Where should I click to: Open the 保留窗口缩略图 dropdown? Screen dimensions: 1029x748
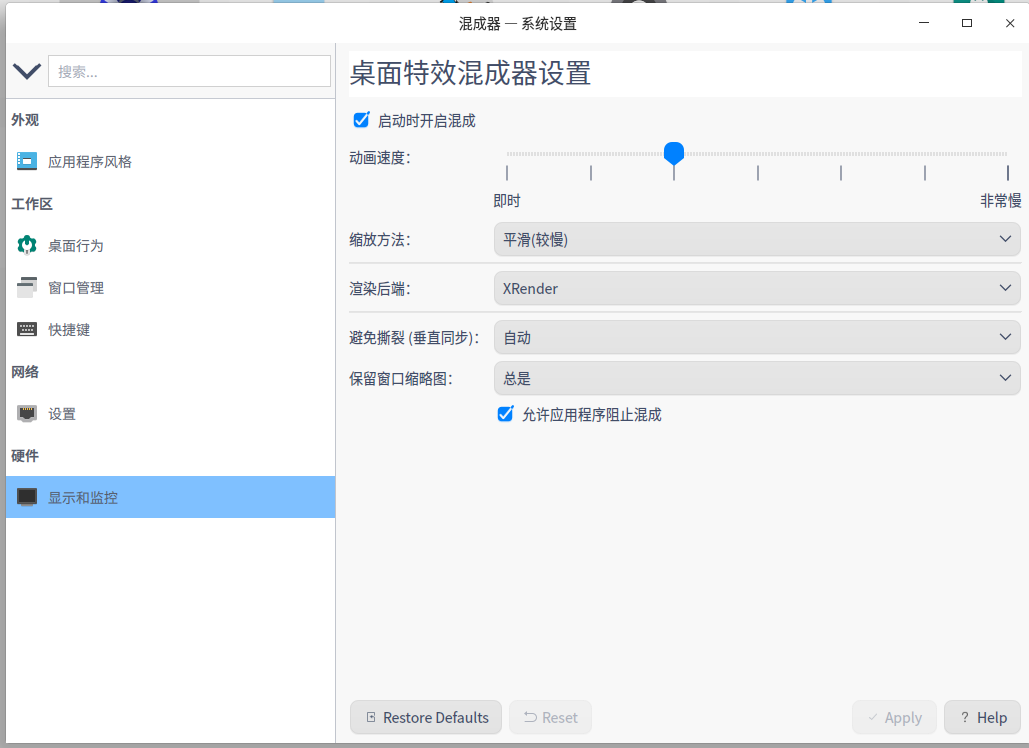pyautogui.click(x=756, y=377)
